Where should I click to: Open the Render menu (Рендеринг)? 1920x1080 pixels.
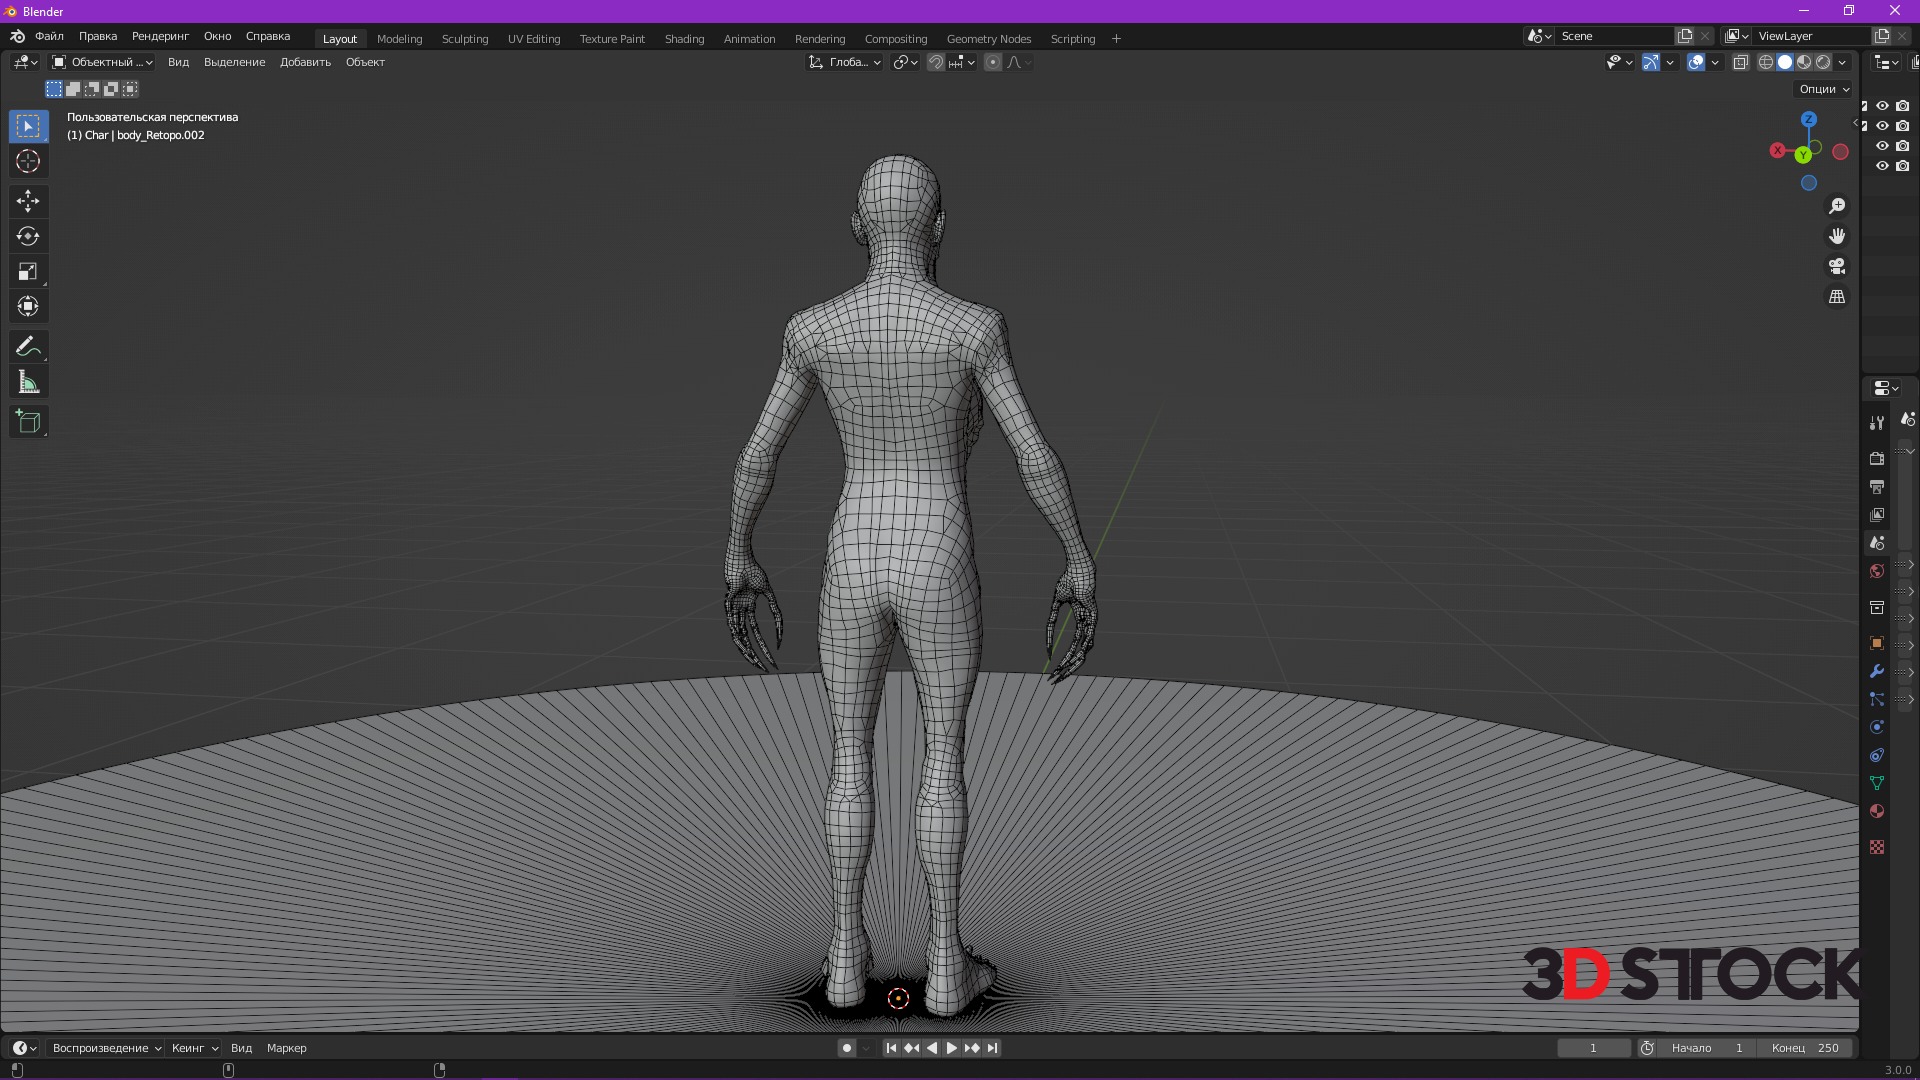(160, 36)
